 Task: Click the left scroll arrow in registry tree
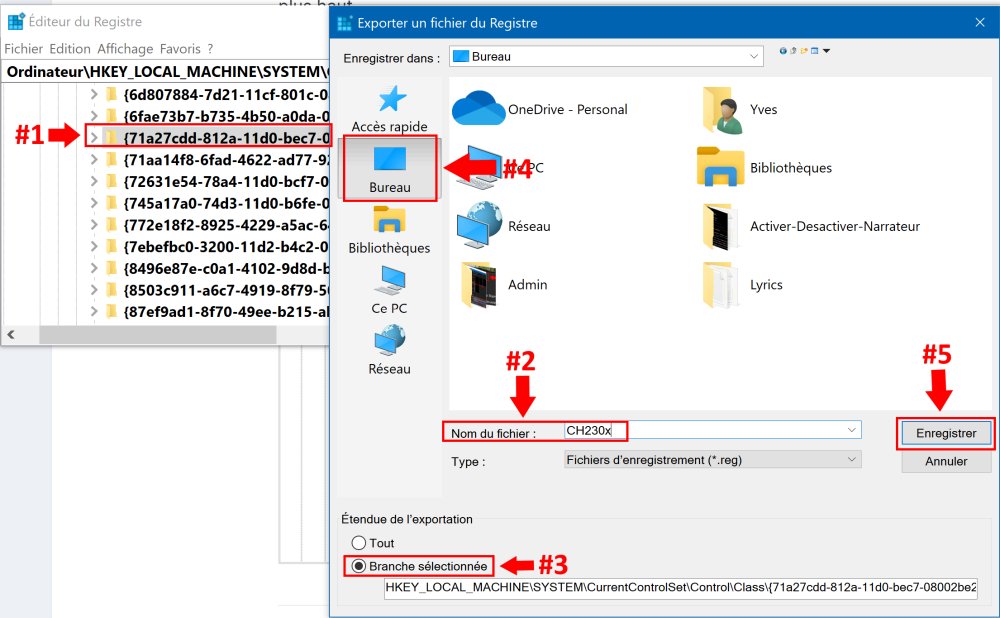(11, 334)
